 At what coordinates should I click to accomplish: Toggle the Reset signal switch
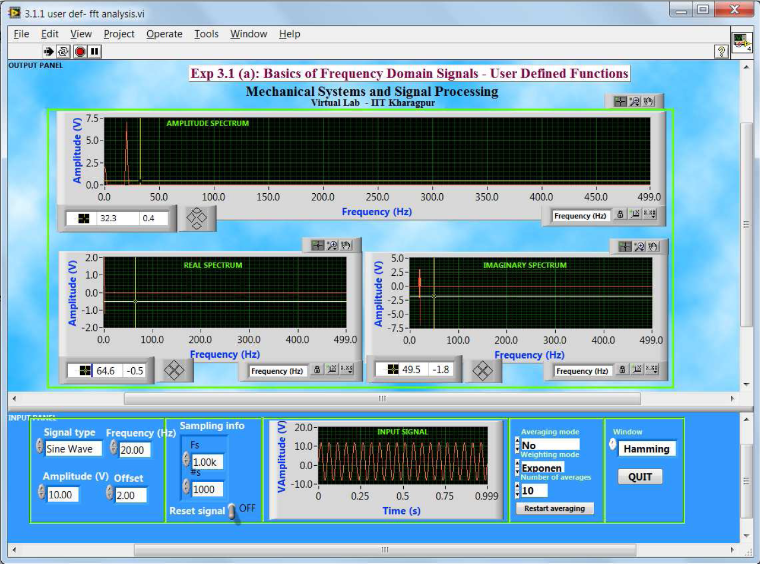click(233, 512)
